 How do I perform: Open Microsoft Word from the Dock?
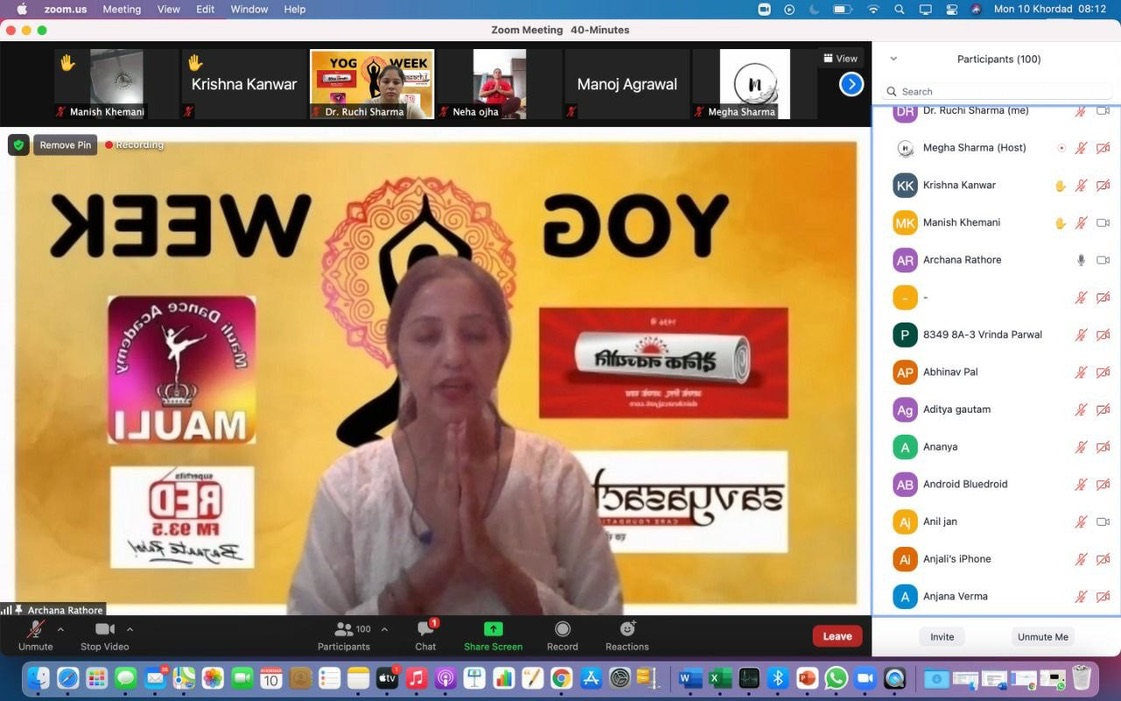691,677
